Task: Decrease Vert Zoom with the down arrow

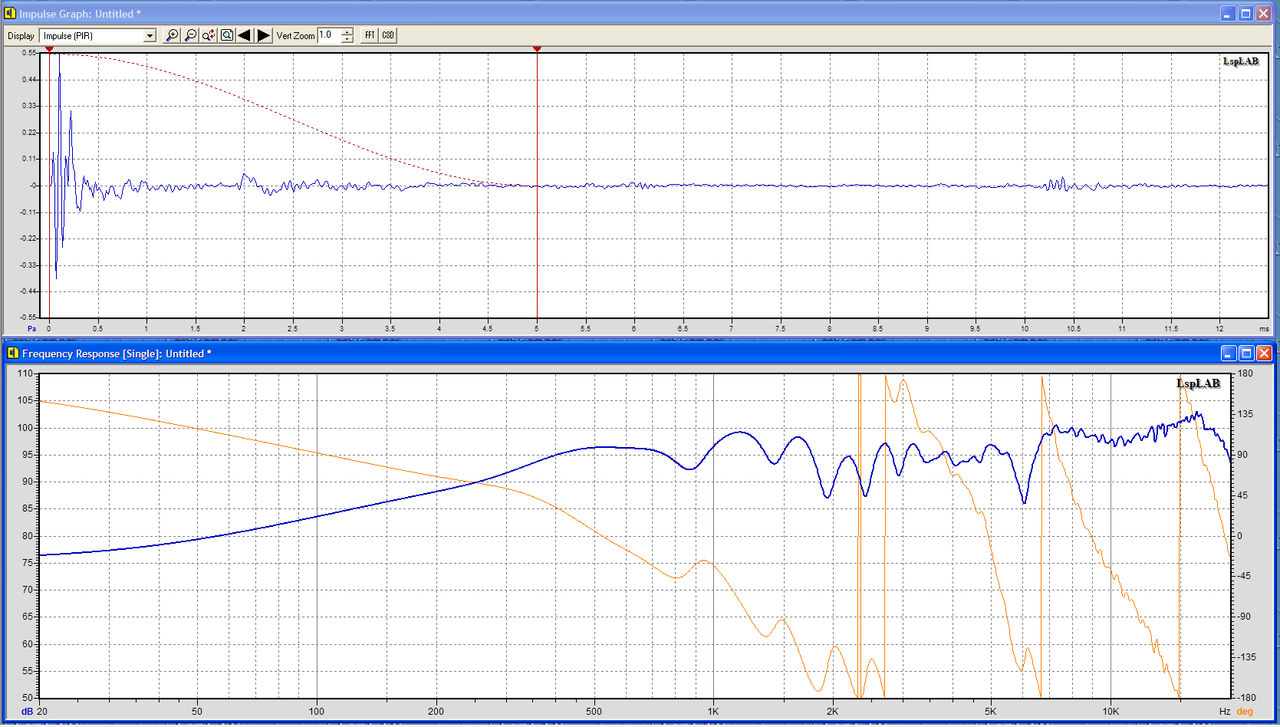Action: coord(347,39)
